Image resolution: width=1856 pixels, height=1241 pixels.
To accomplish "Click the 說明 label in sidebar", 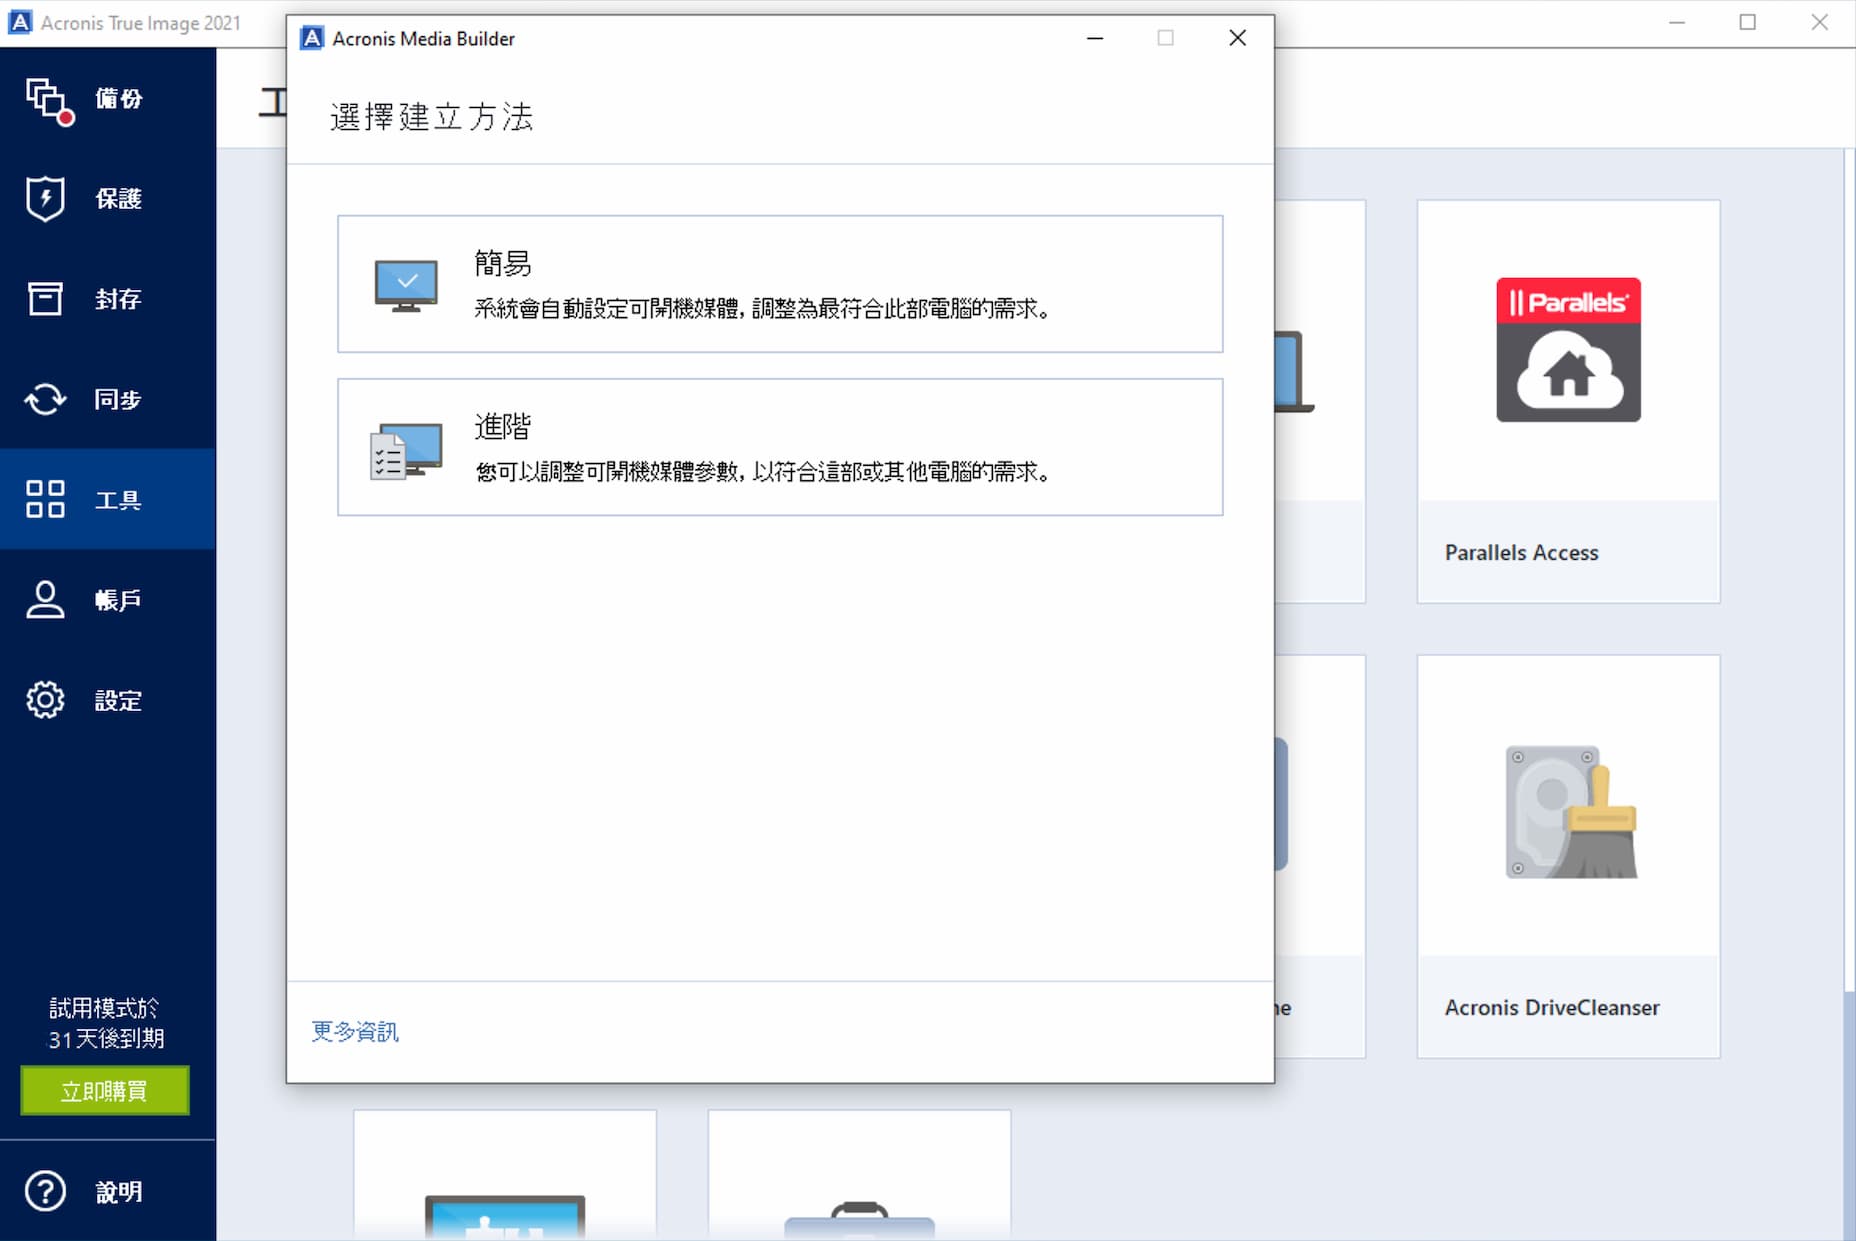I will [x=119, y=1191].
